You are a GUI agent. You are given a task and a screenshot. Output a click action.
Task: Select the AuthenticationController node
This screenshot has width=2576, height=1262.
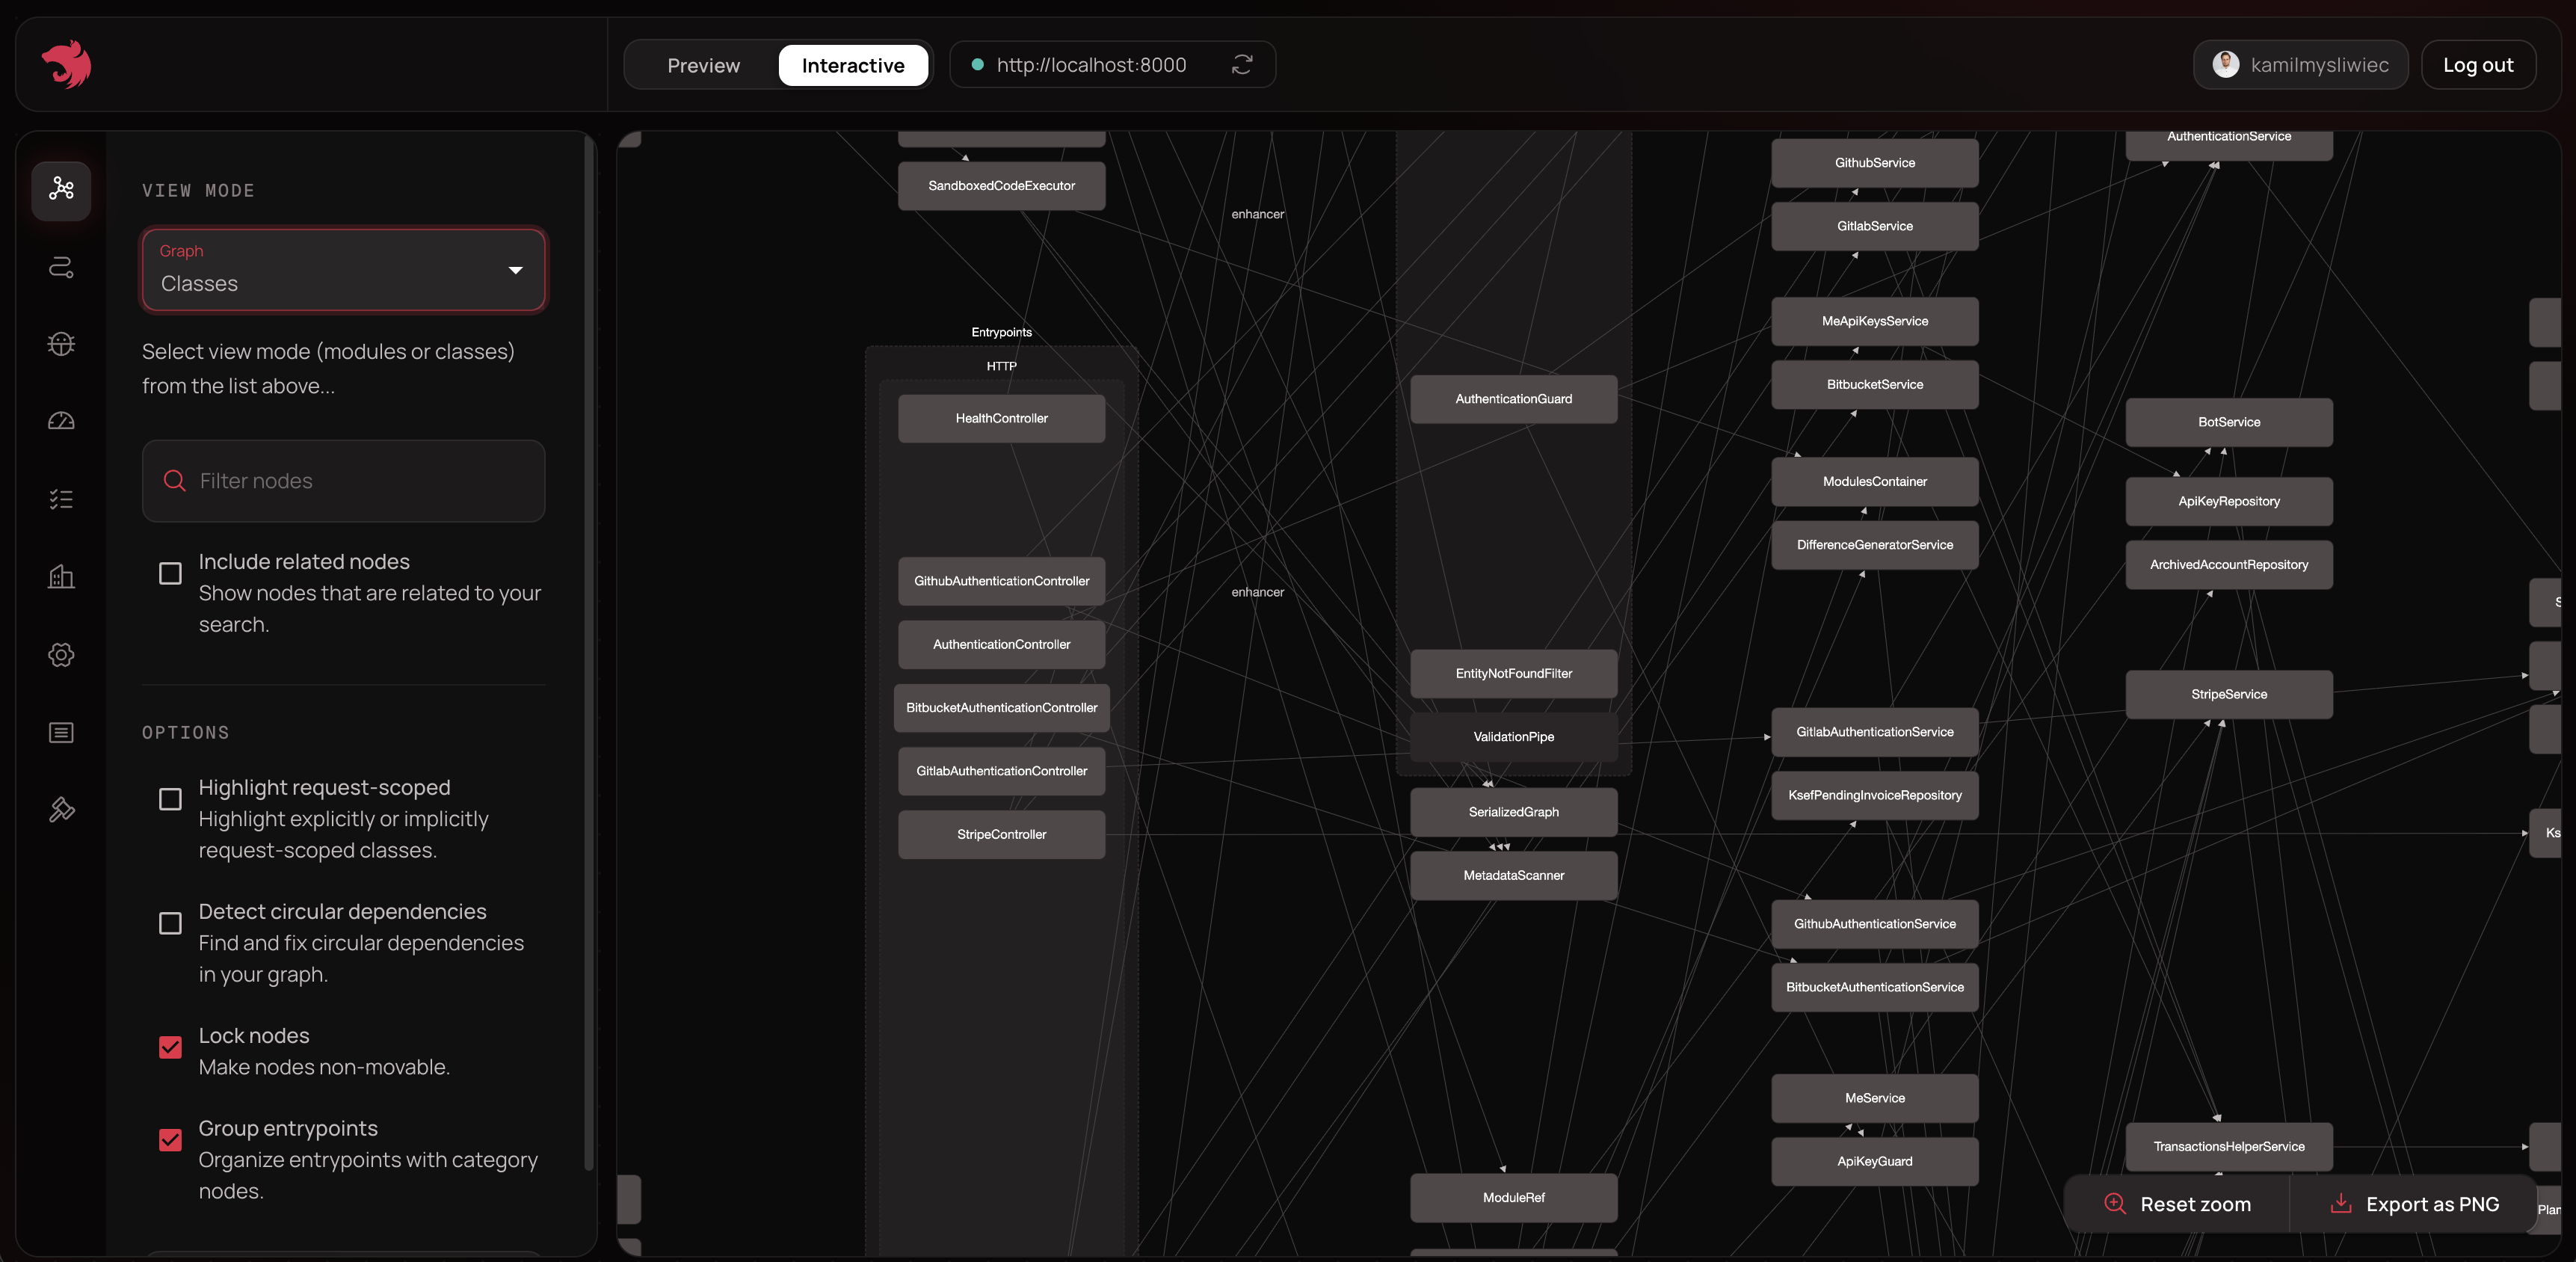[1002, 645]
